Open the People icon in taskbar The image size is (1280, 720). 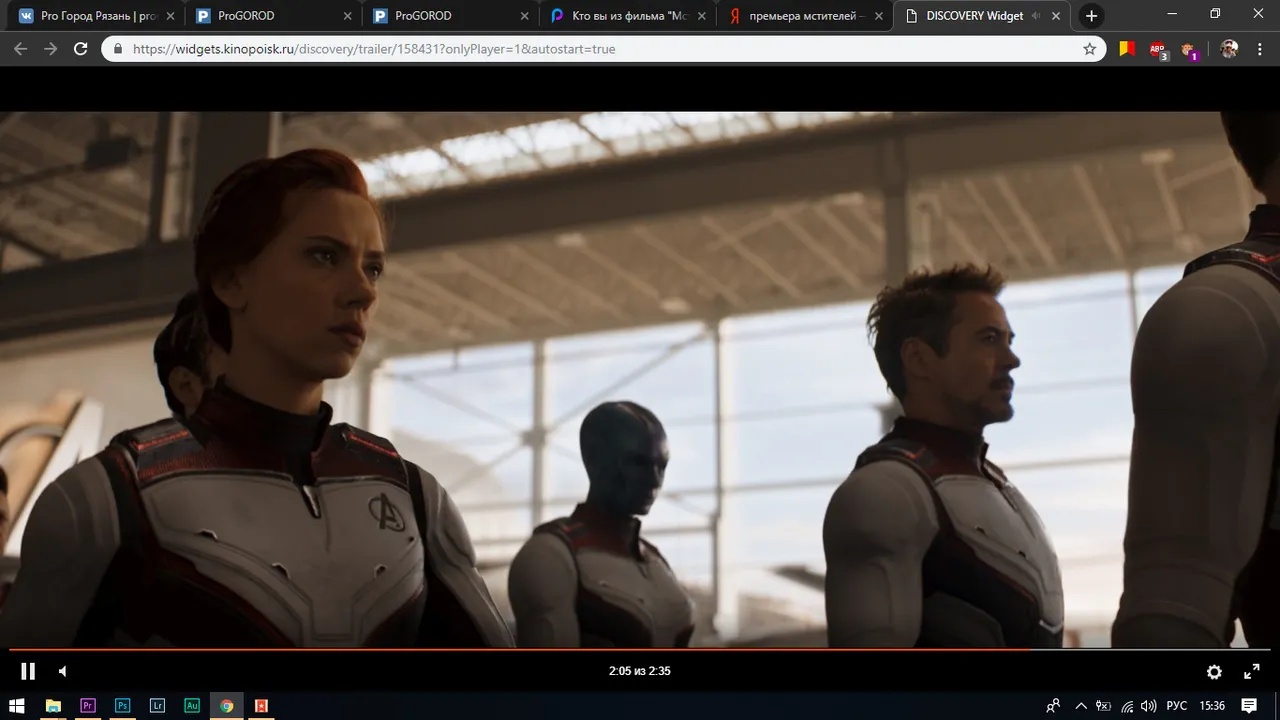click(1053, 705)
